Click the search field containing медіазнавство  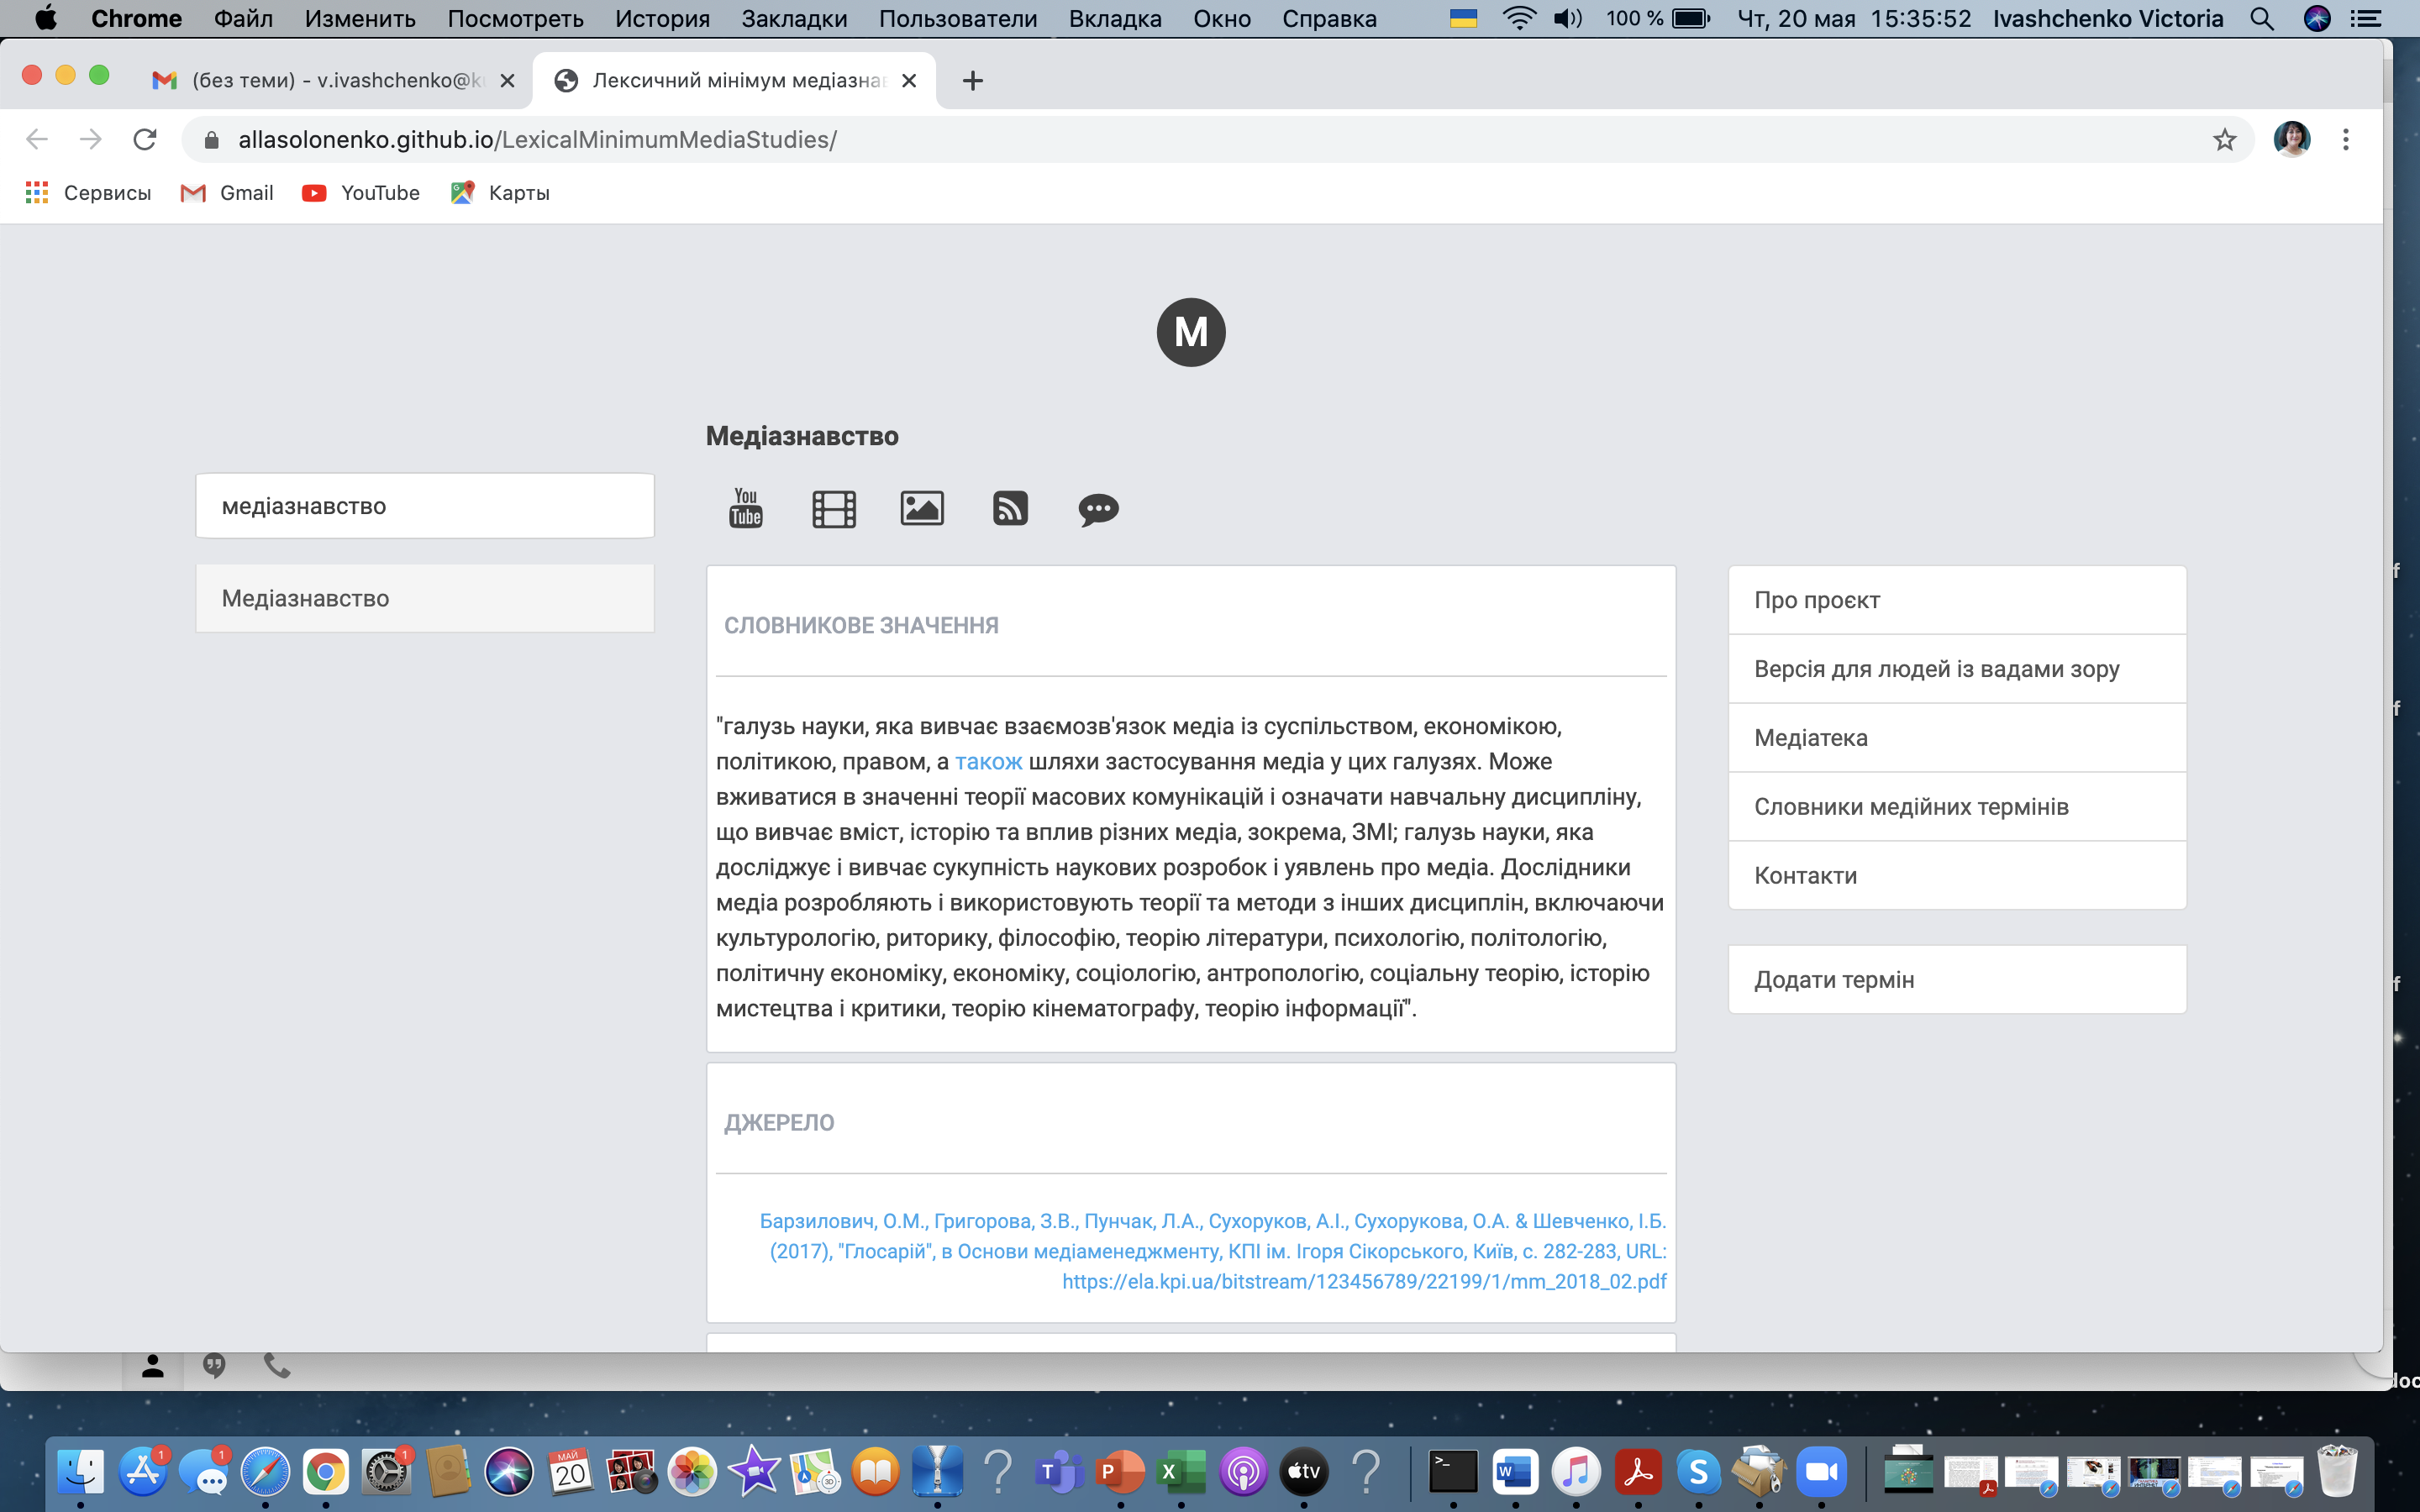tap(425, 506)
